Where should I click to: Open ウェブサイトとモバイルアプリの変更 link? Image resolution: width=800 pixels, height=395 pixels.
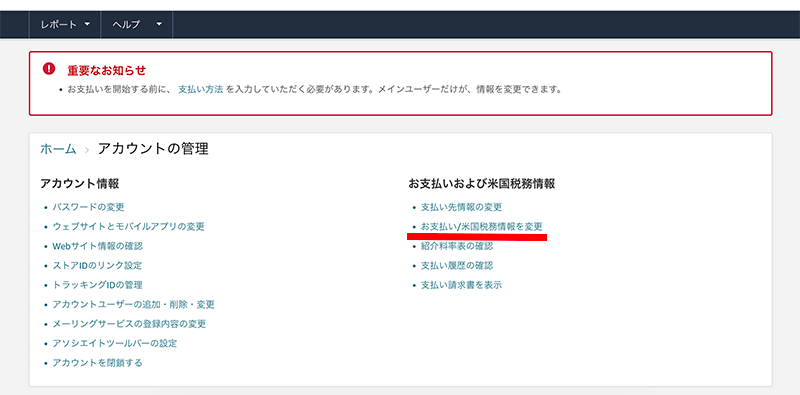pyautogui.click(x=129, y=227)
